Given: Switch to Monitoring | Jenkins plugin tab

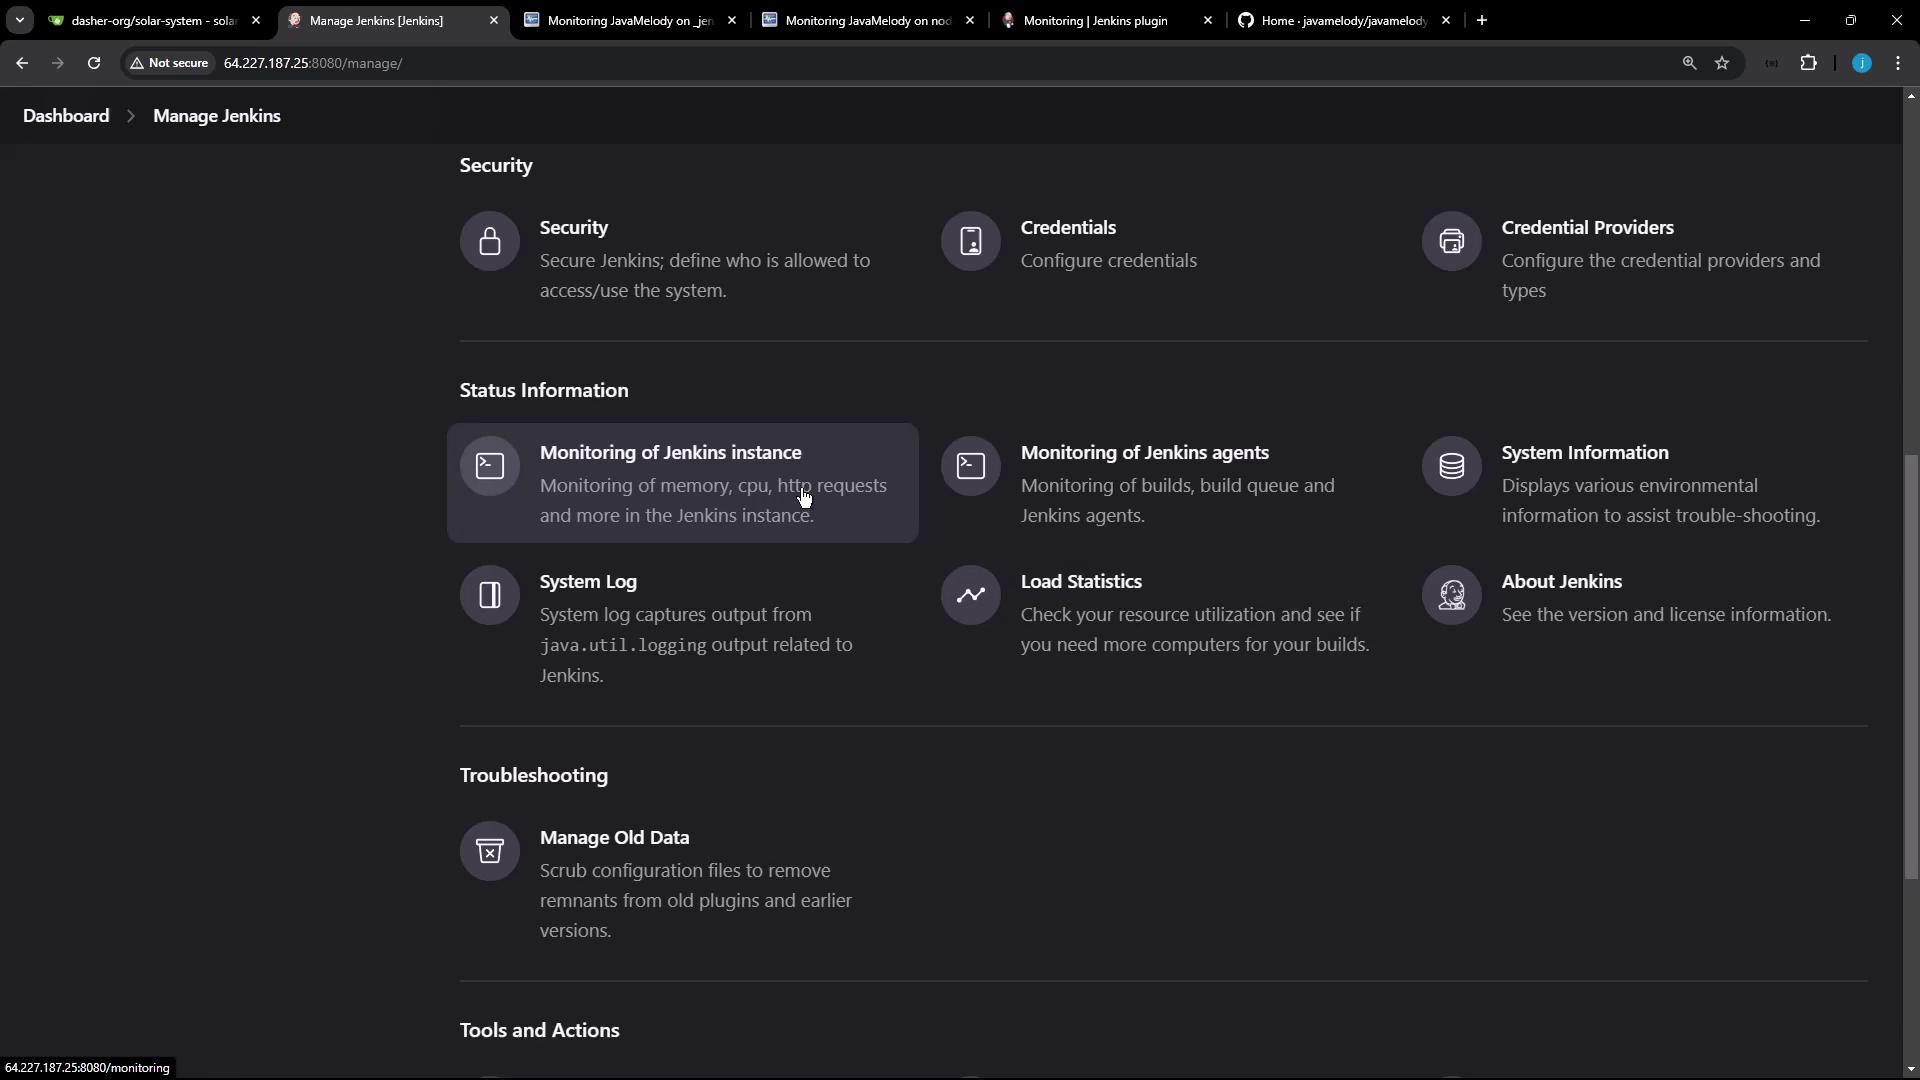Looking at the screenshot, I should (x=1095, y=20).
